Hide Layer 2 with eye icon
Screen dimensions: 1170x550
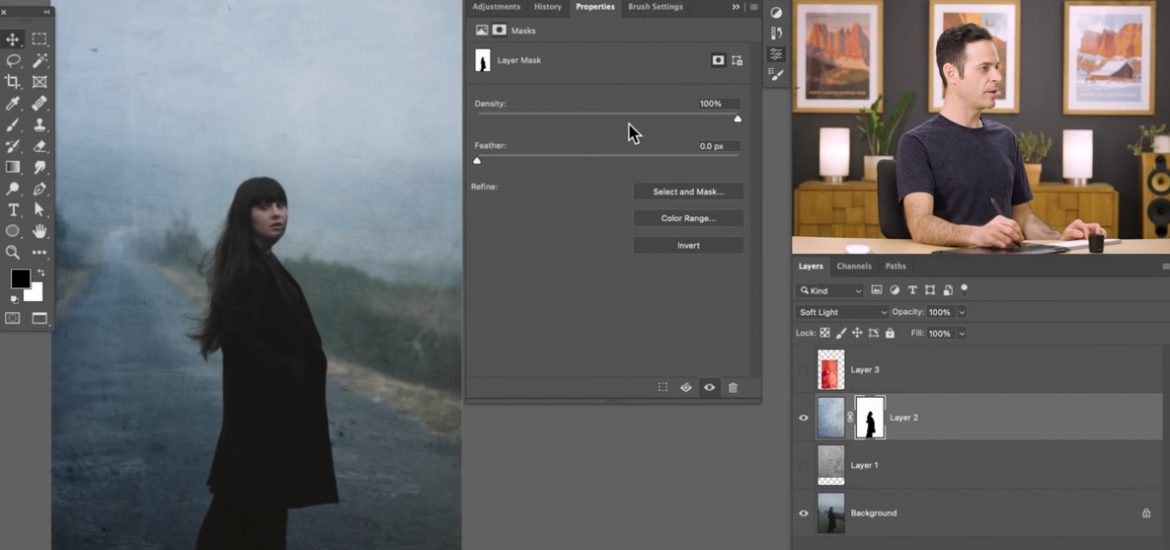804,417
